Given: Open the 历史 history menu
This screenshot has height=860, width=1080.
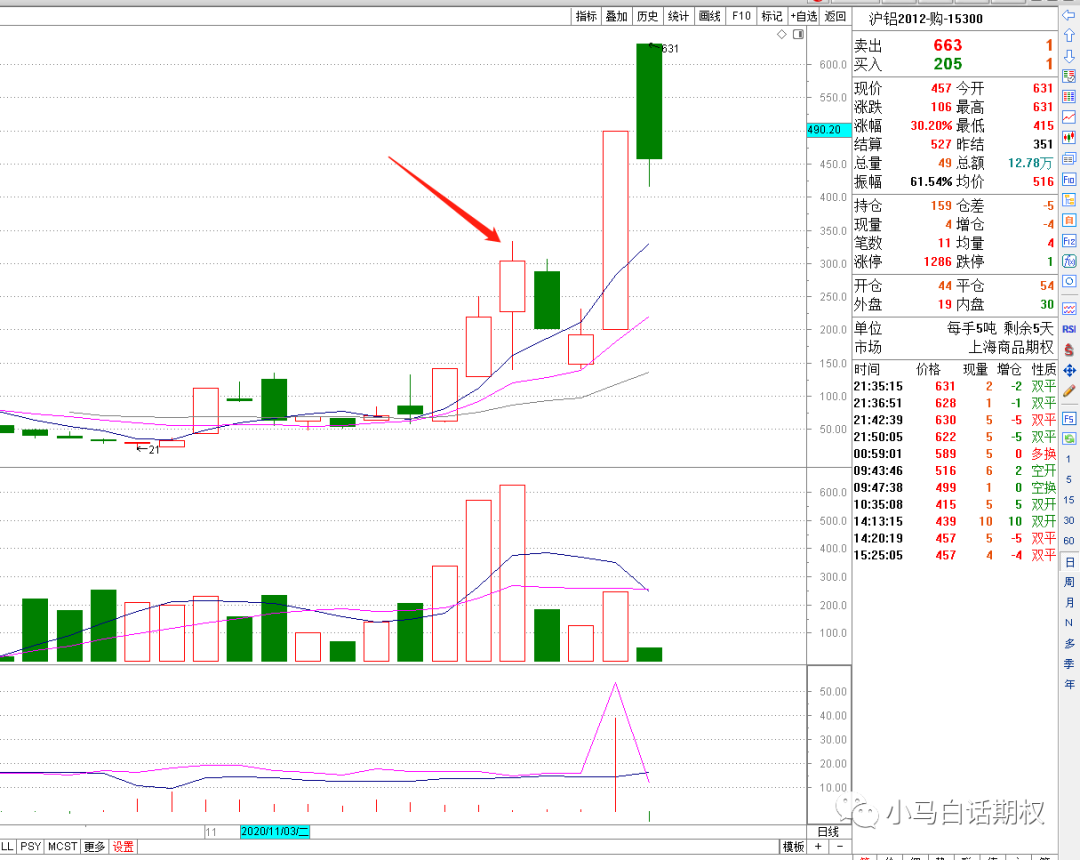Looking at the screenshot, I should coord(647,16).
